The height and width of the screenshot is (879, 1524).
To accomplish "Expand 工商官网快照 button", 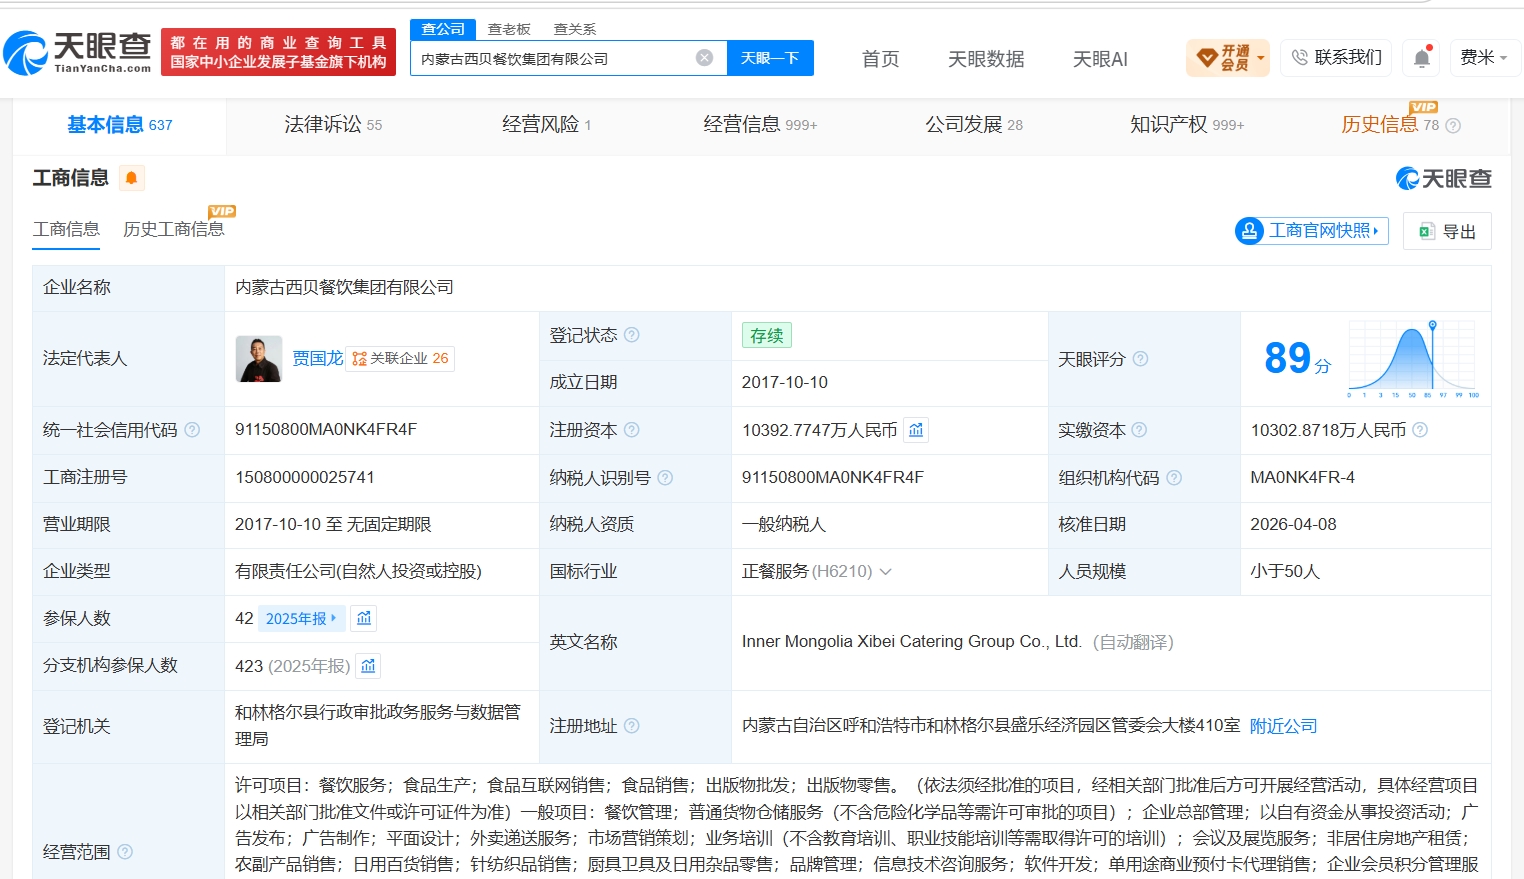I will 1312,231.
